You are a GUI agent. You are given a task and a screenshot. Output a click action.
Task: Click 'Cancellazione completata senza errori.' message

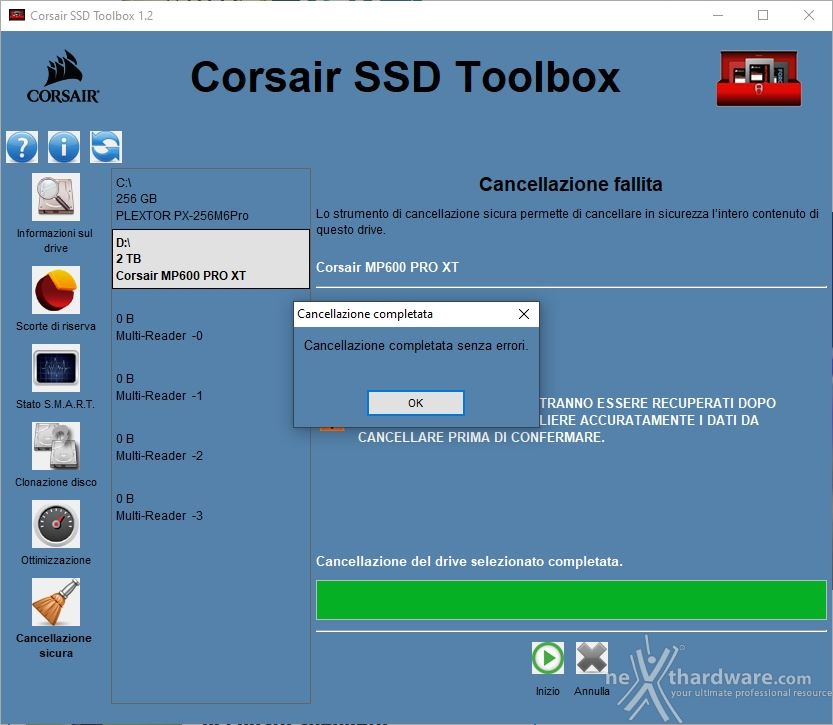point(416,346)
